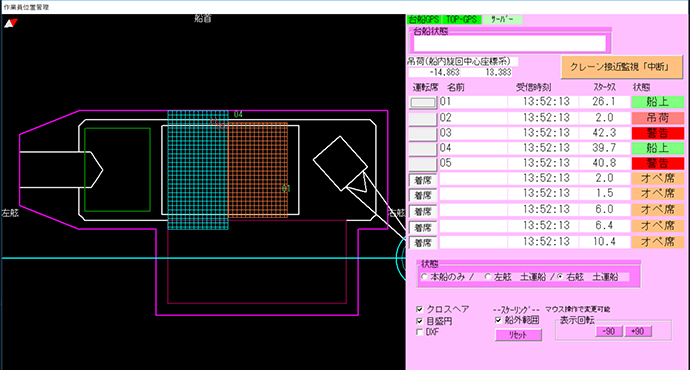Click the 台船状態 text field
The image size is (690, 370).
(x=510, y=43)
